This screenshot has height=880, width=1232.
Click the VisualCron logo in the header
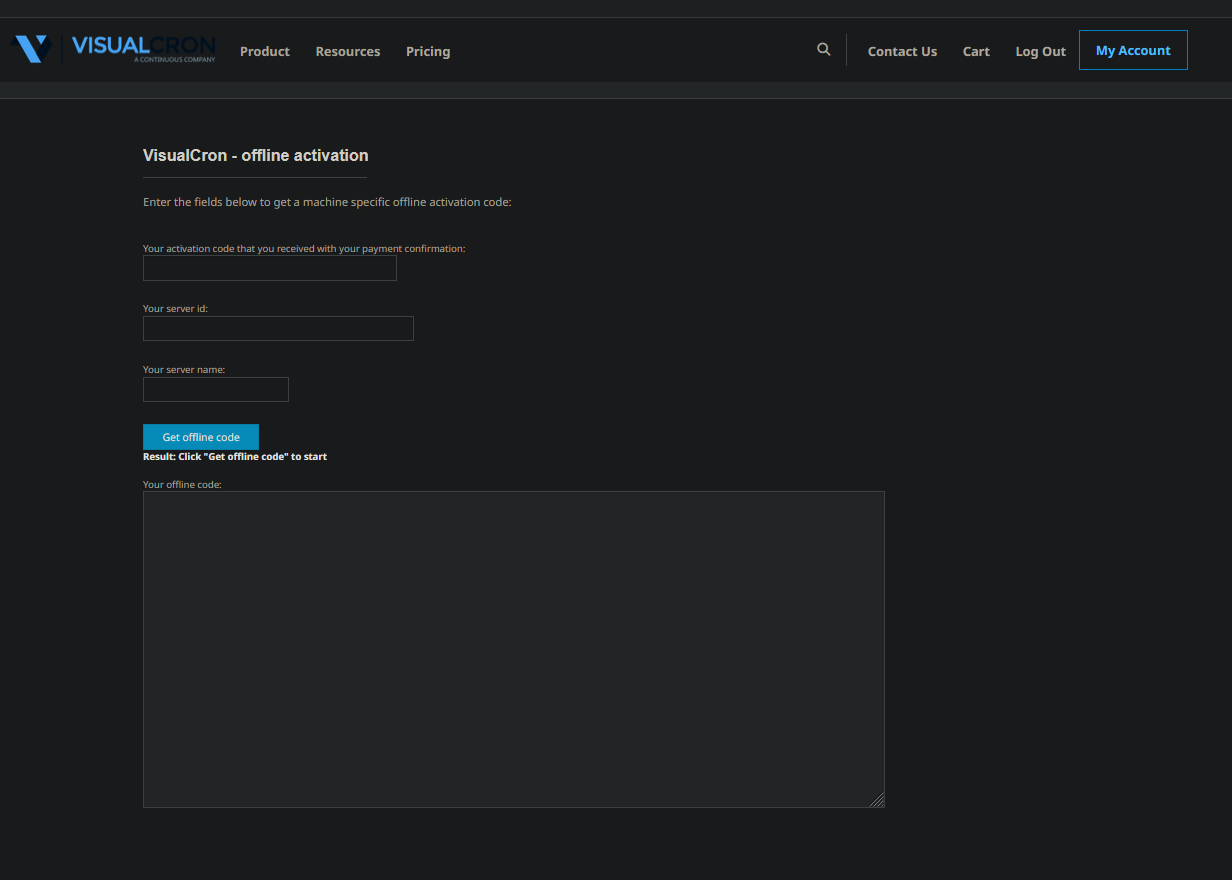click(x=113, y=49)
